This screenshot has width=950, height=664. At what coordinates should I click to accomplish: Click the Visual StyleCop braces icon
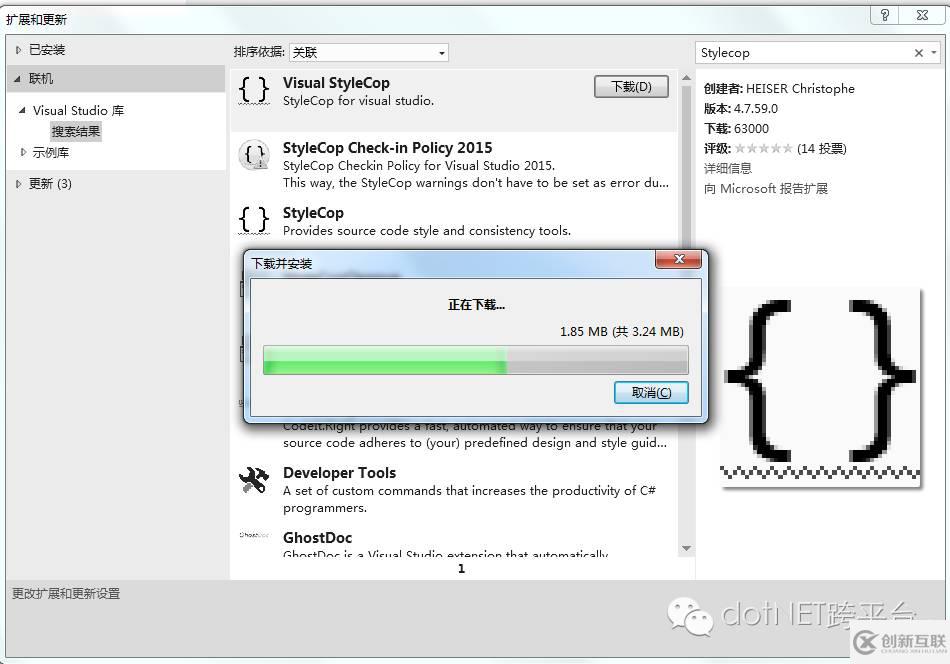(254, 90)
